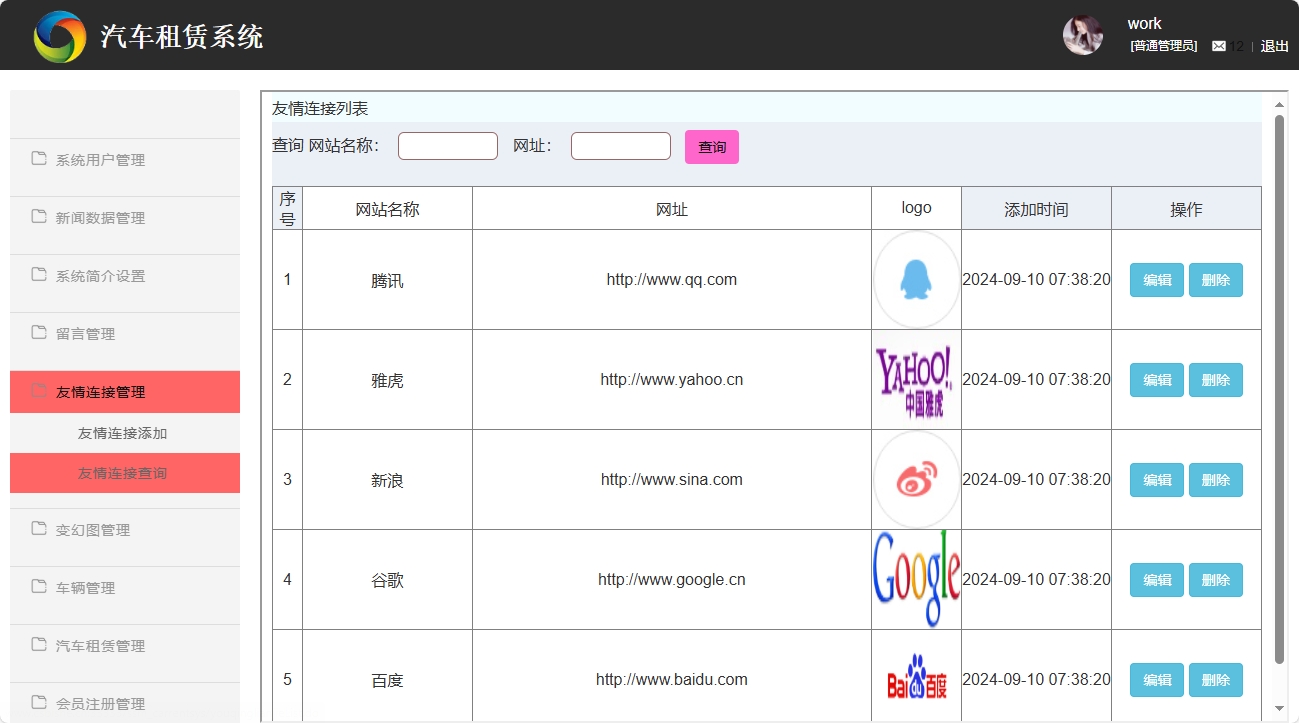Open the mail envelope icon in the header
1299x723 pixels.
click(x=1220, y=45)
